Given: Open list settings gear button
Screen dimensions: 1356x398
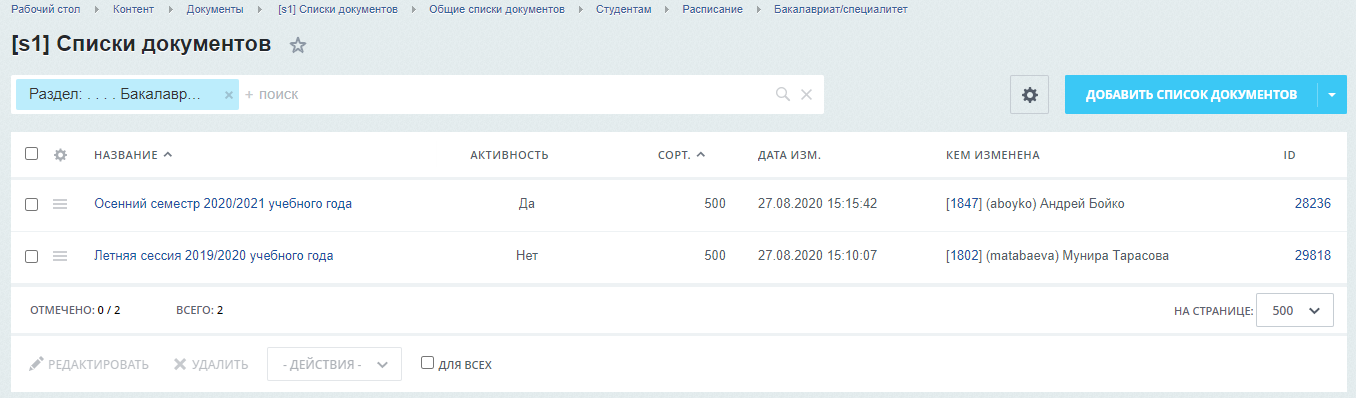Looking at the screenshot, I should [x=1029, y=95].
